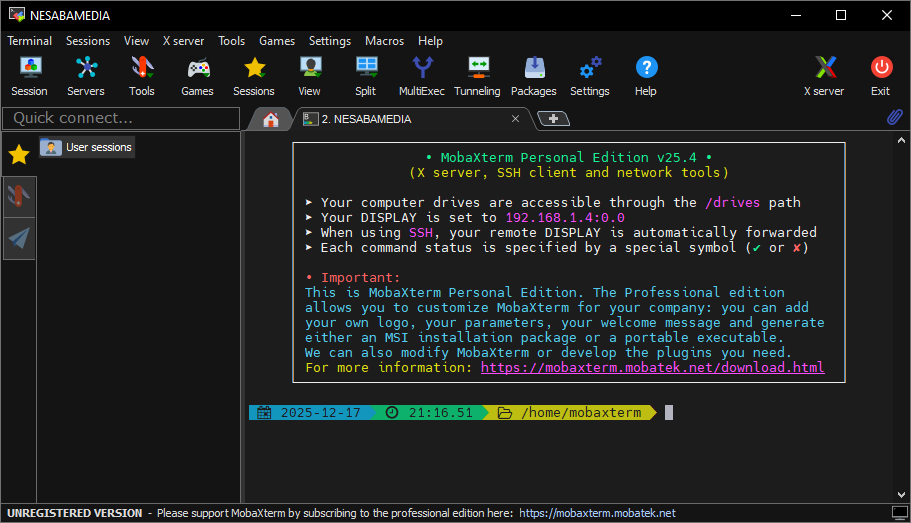Expand the User sessions tree item
This screenshot has width=911, height=523.
point(87,147)
